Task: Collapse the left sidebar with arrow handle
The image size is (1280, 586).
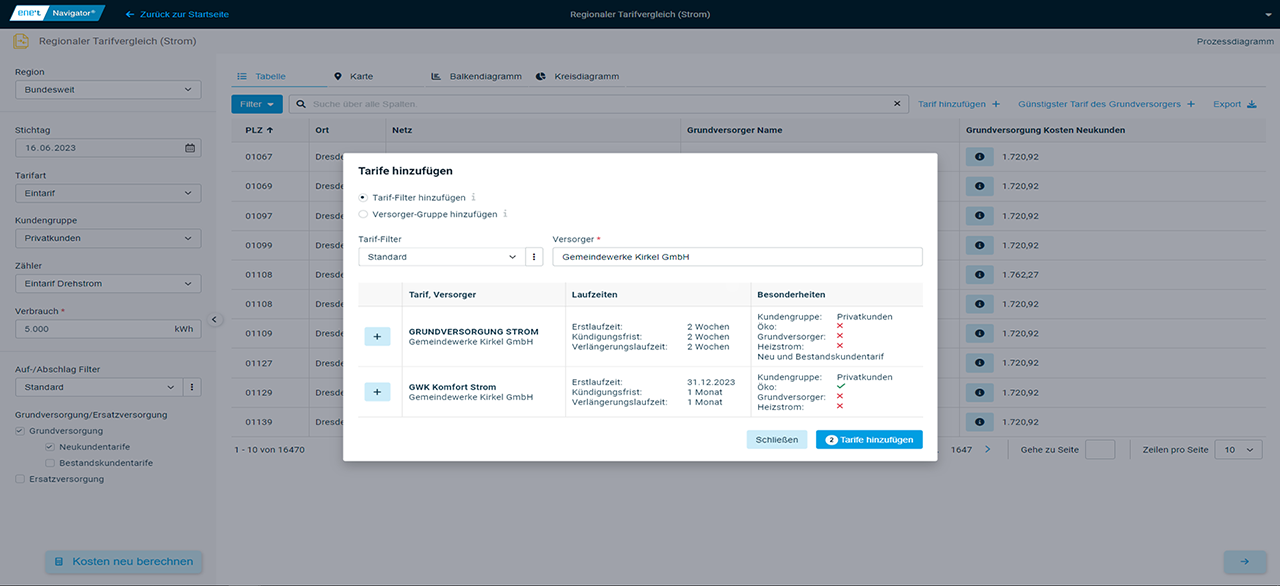Action: coord(213,320)
